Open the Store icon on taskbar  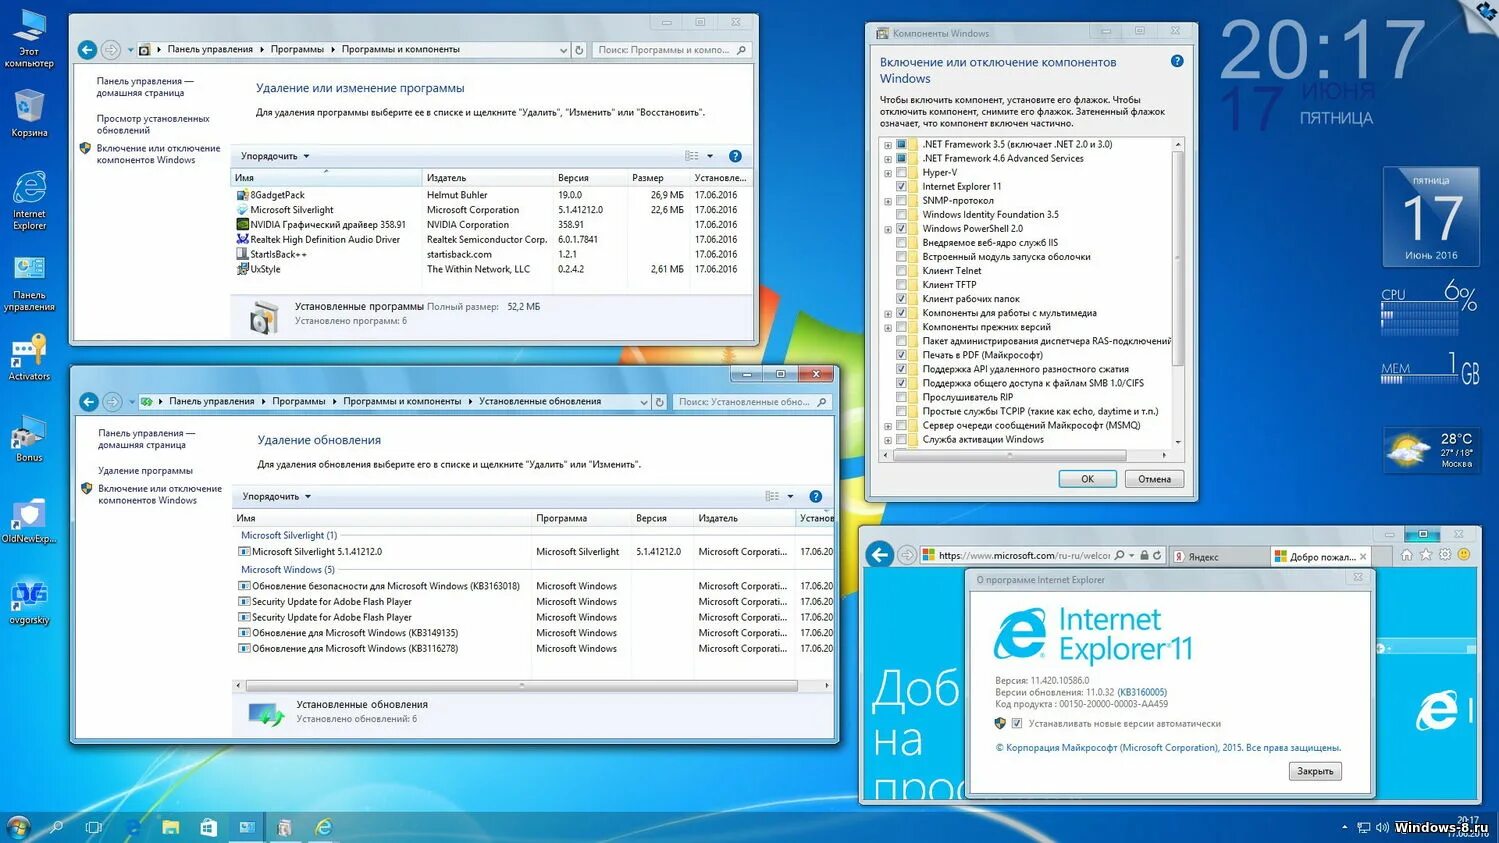[208, 828]
